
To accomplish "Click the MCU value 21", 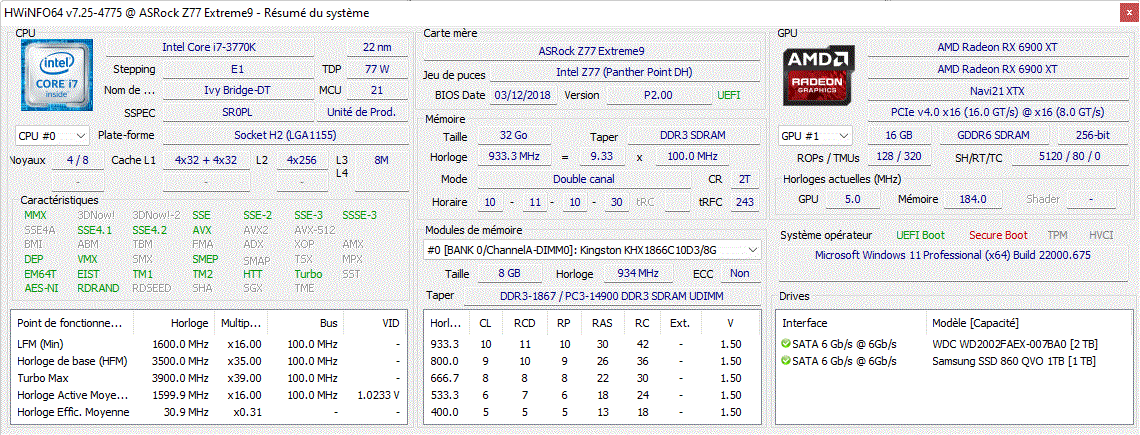I will (x=377, y=91).
